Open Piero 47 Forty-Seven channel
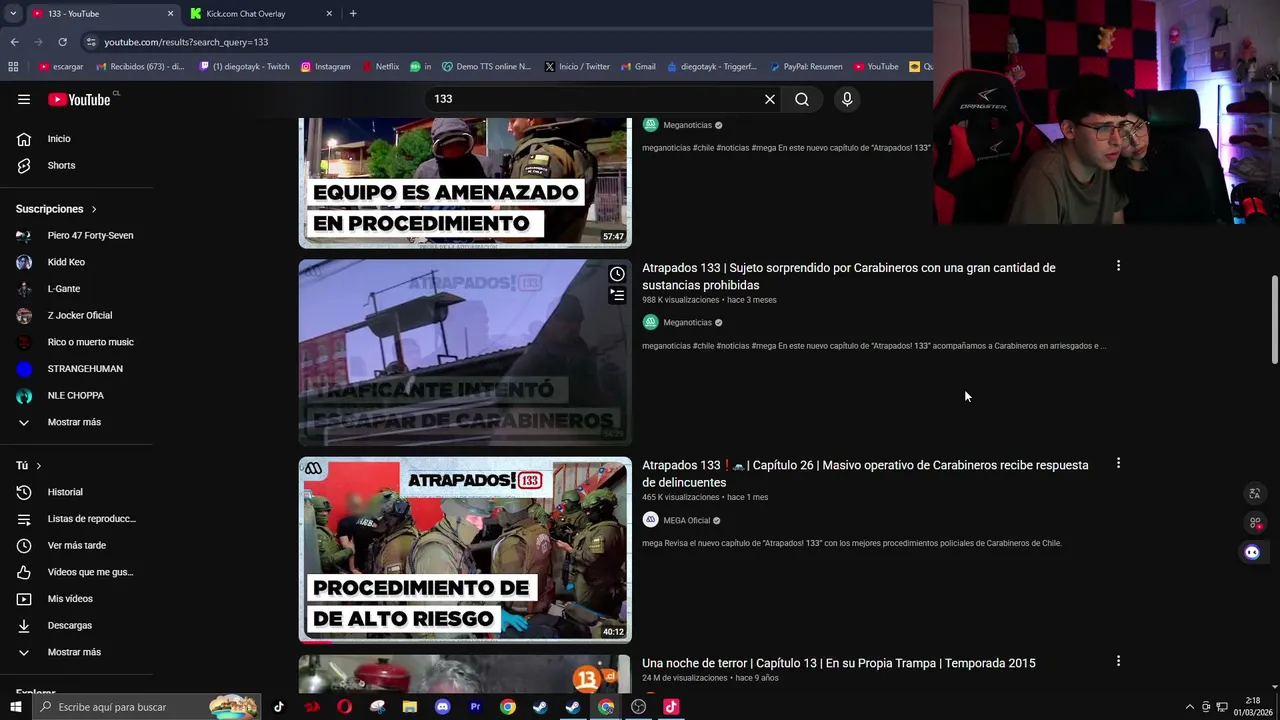Image resolution: width=1280 pixels, height=720 pixels. click(76, 235)
